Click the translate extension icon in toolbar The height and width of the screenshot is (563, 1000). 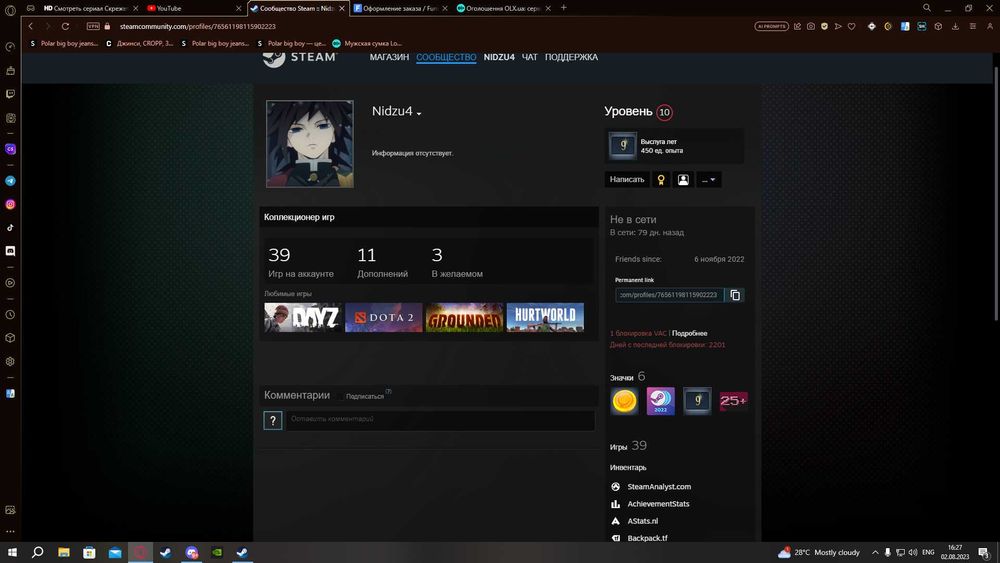point(905,26)
